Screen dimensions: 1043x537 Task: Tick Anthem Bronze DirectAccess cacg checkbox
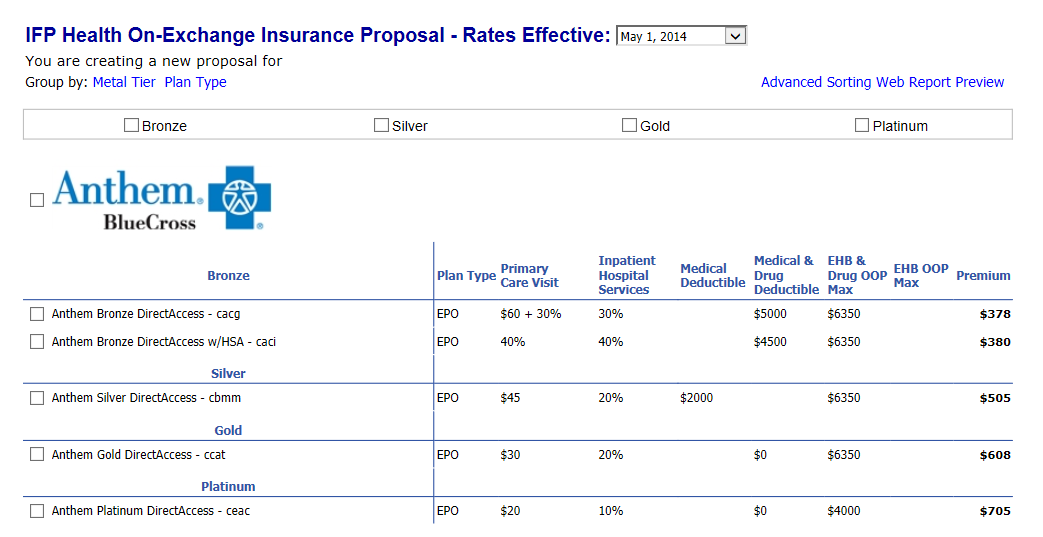37,313
